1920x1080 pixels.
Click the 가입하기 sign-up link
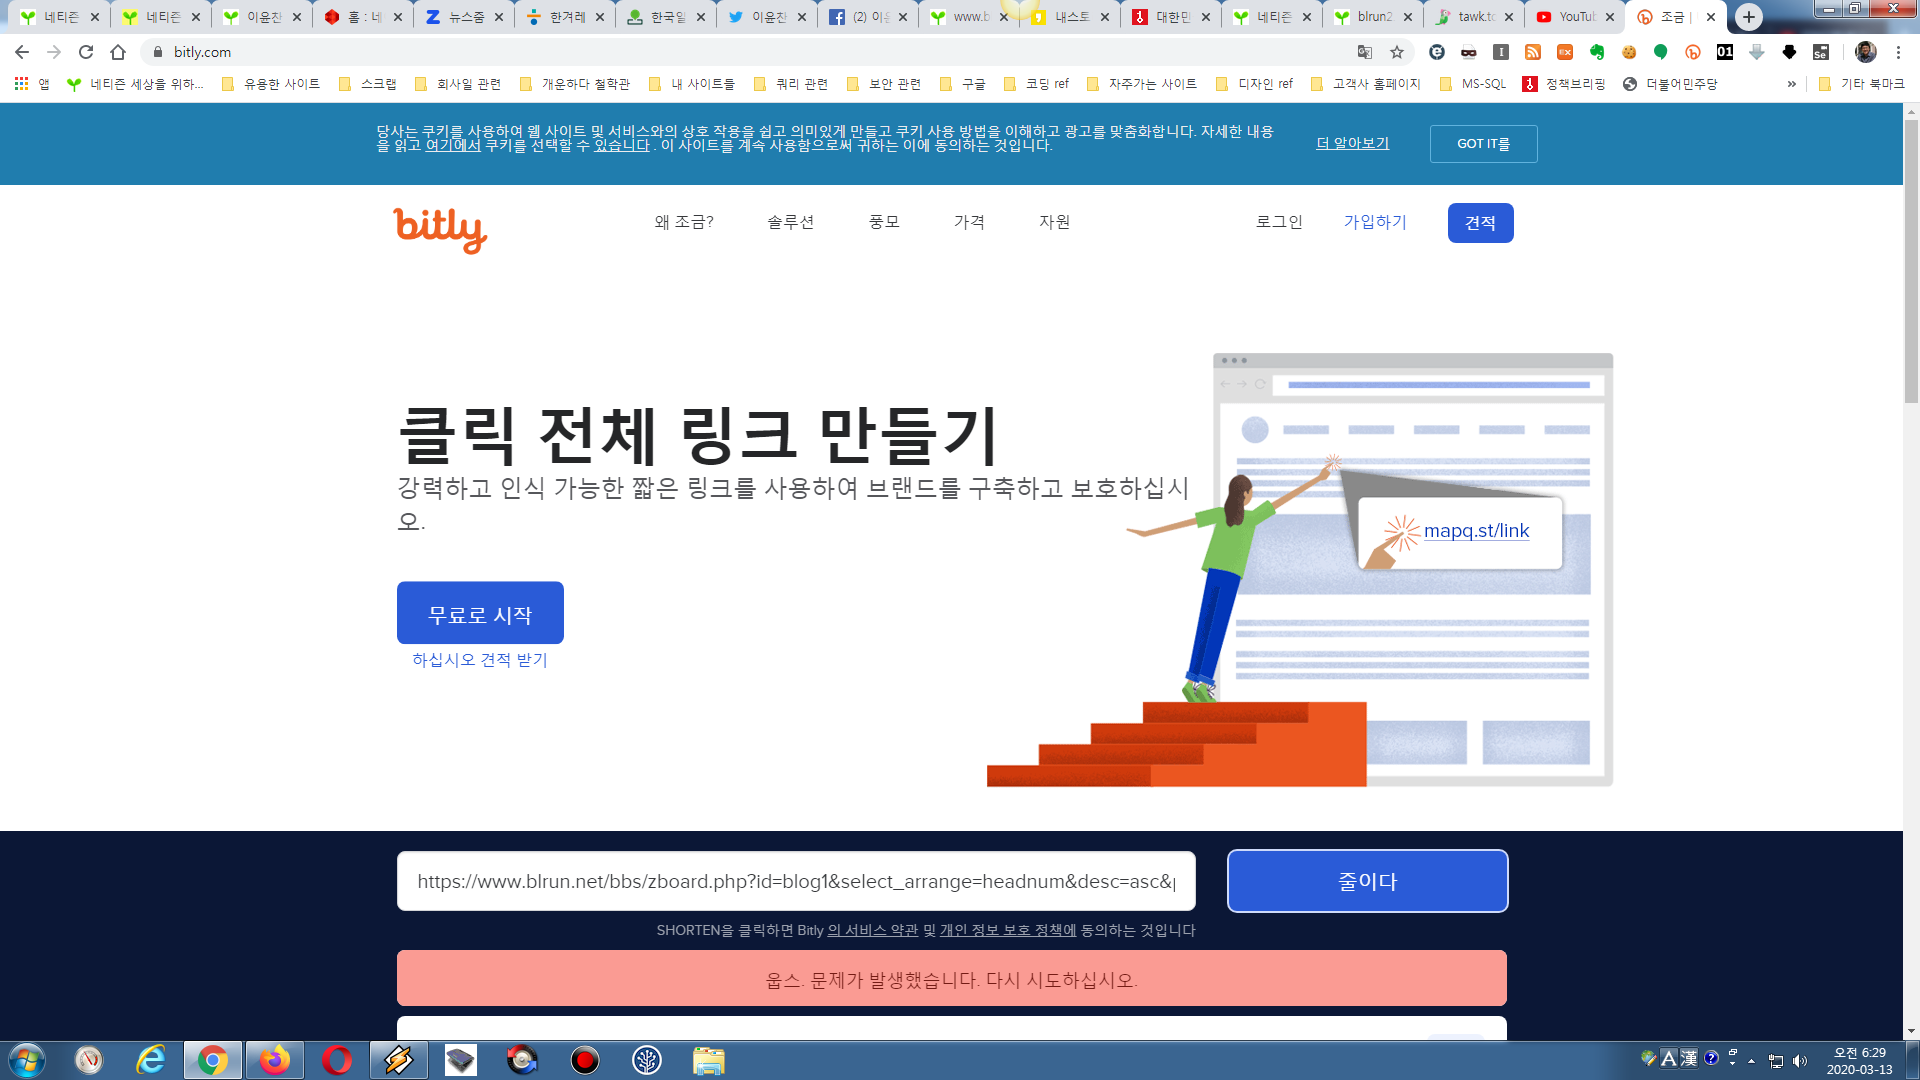click(x=1375, y=222)
